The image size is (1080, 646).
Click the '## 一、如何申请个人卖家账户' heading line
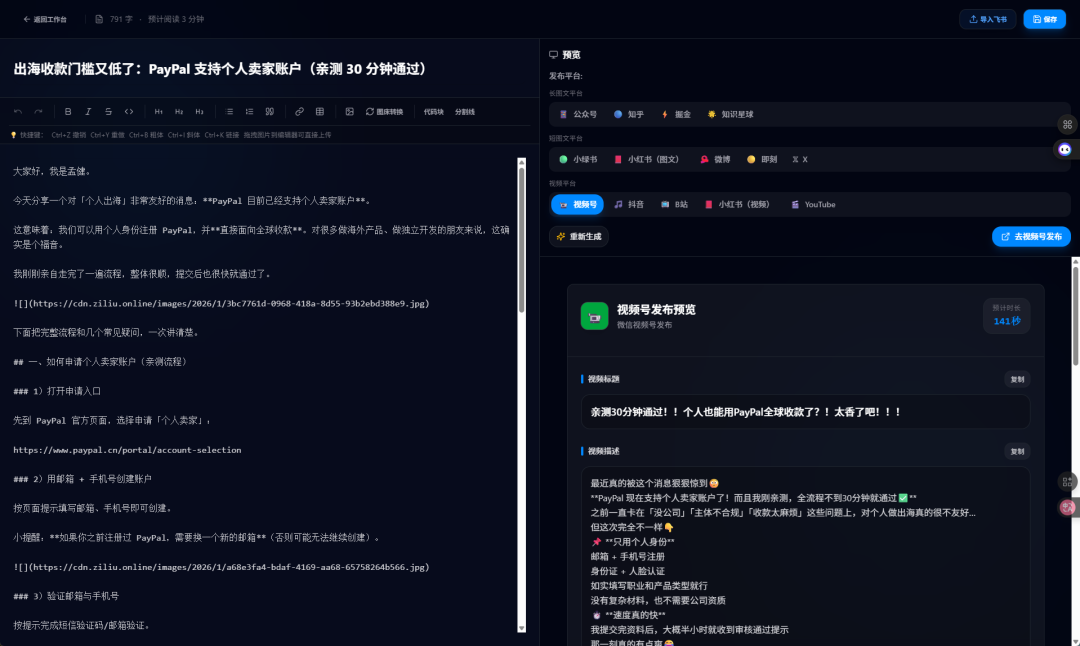pyautogui.click(x=101, y=362)
